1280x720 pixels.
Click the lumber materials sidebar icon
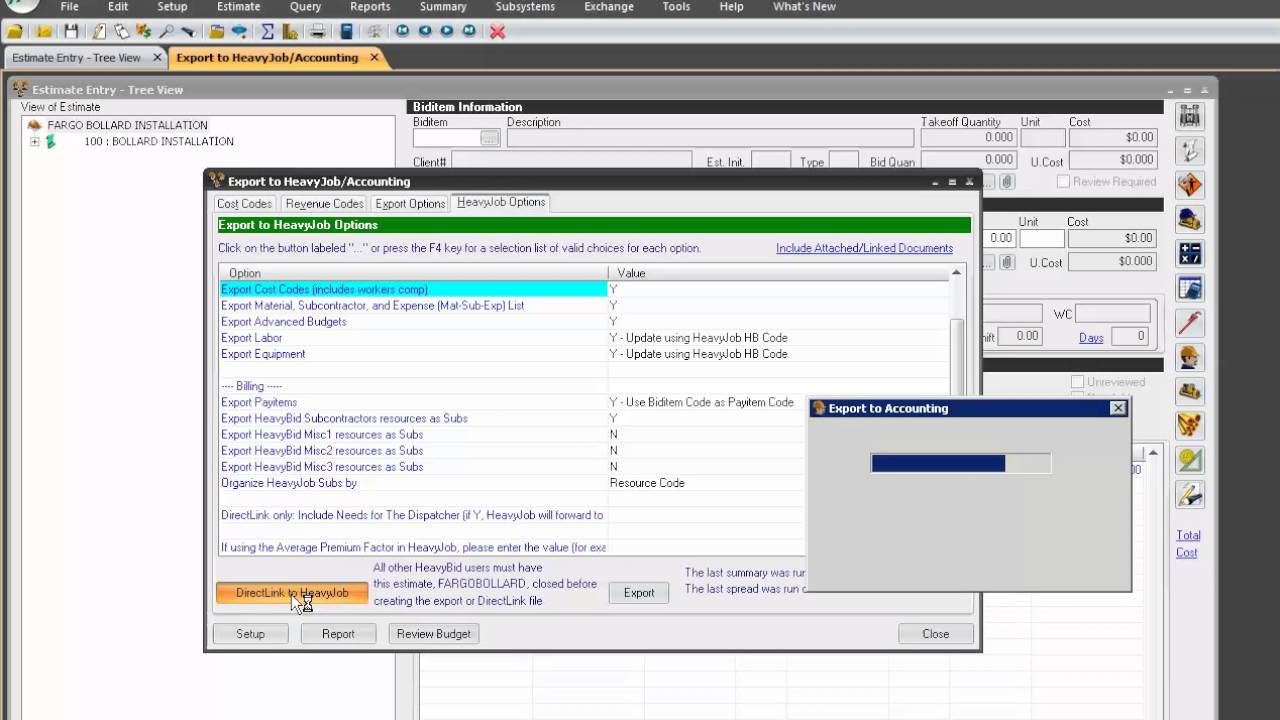pos(1189,425)
